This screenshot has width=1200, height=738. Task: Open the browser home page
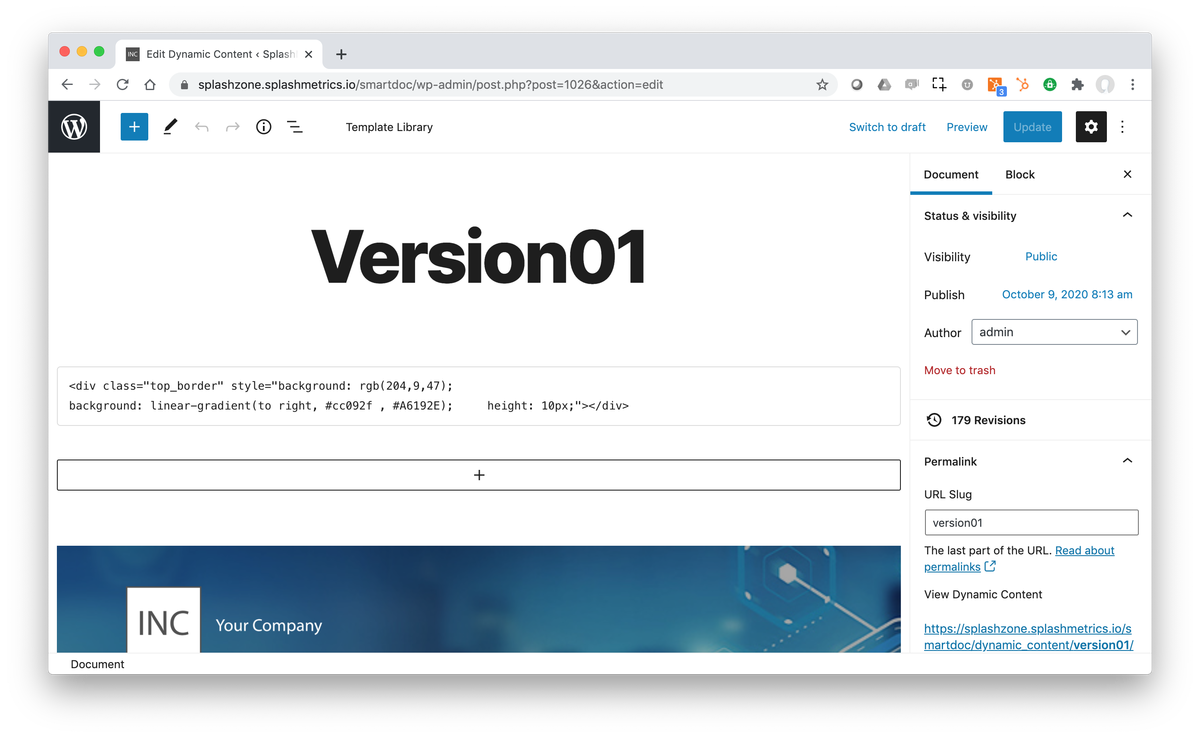(x=150, y=85)
